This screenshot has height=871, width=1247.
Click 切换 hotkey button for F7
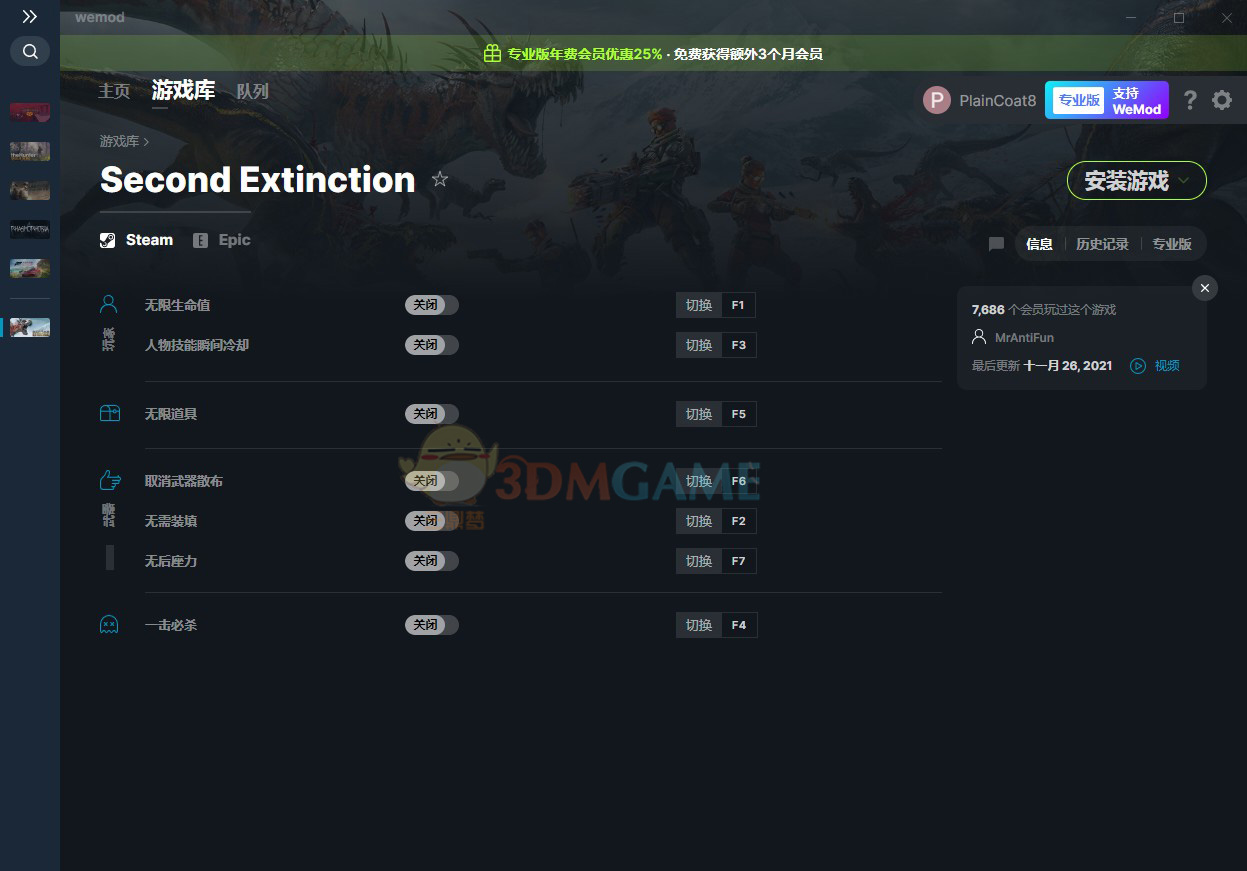(699, 561)
